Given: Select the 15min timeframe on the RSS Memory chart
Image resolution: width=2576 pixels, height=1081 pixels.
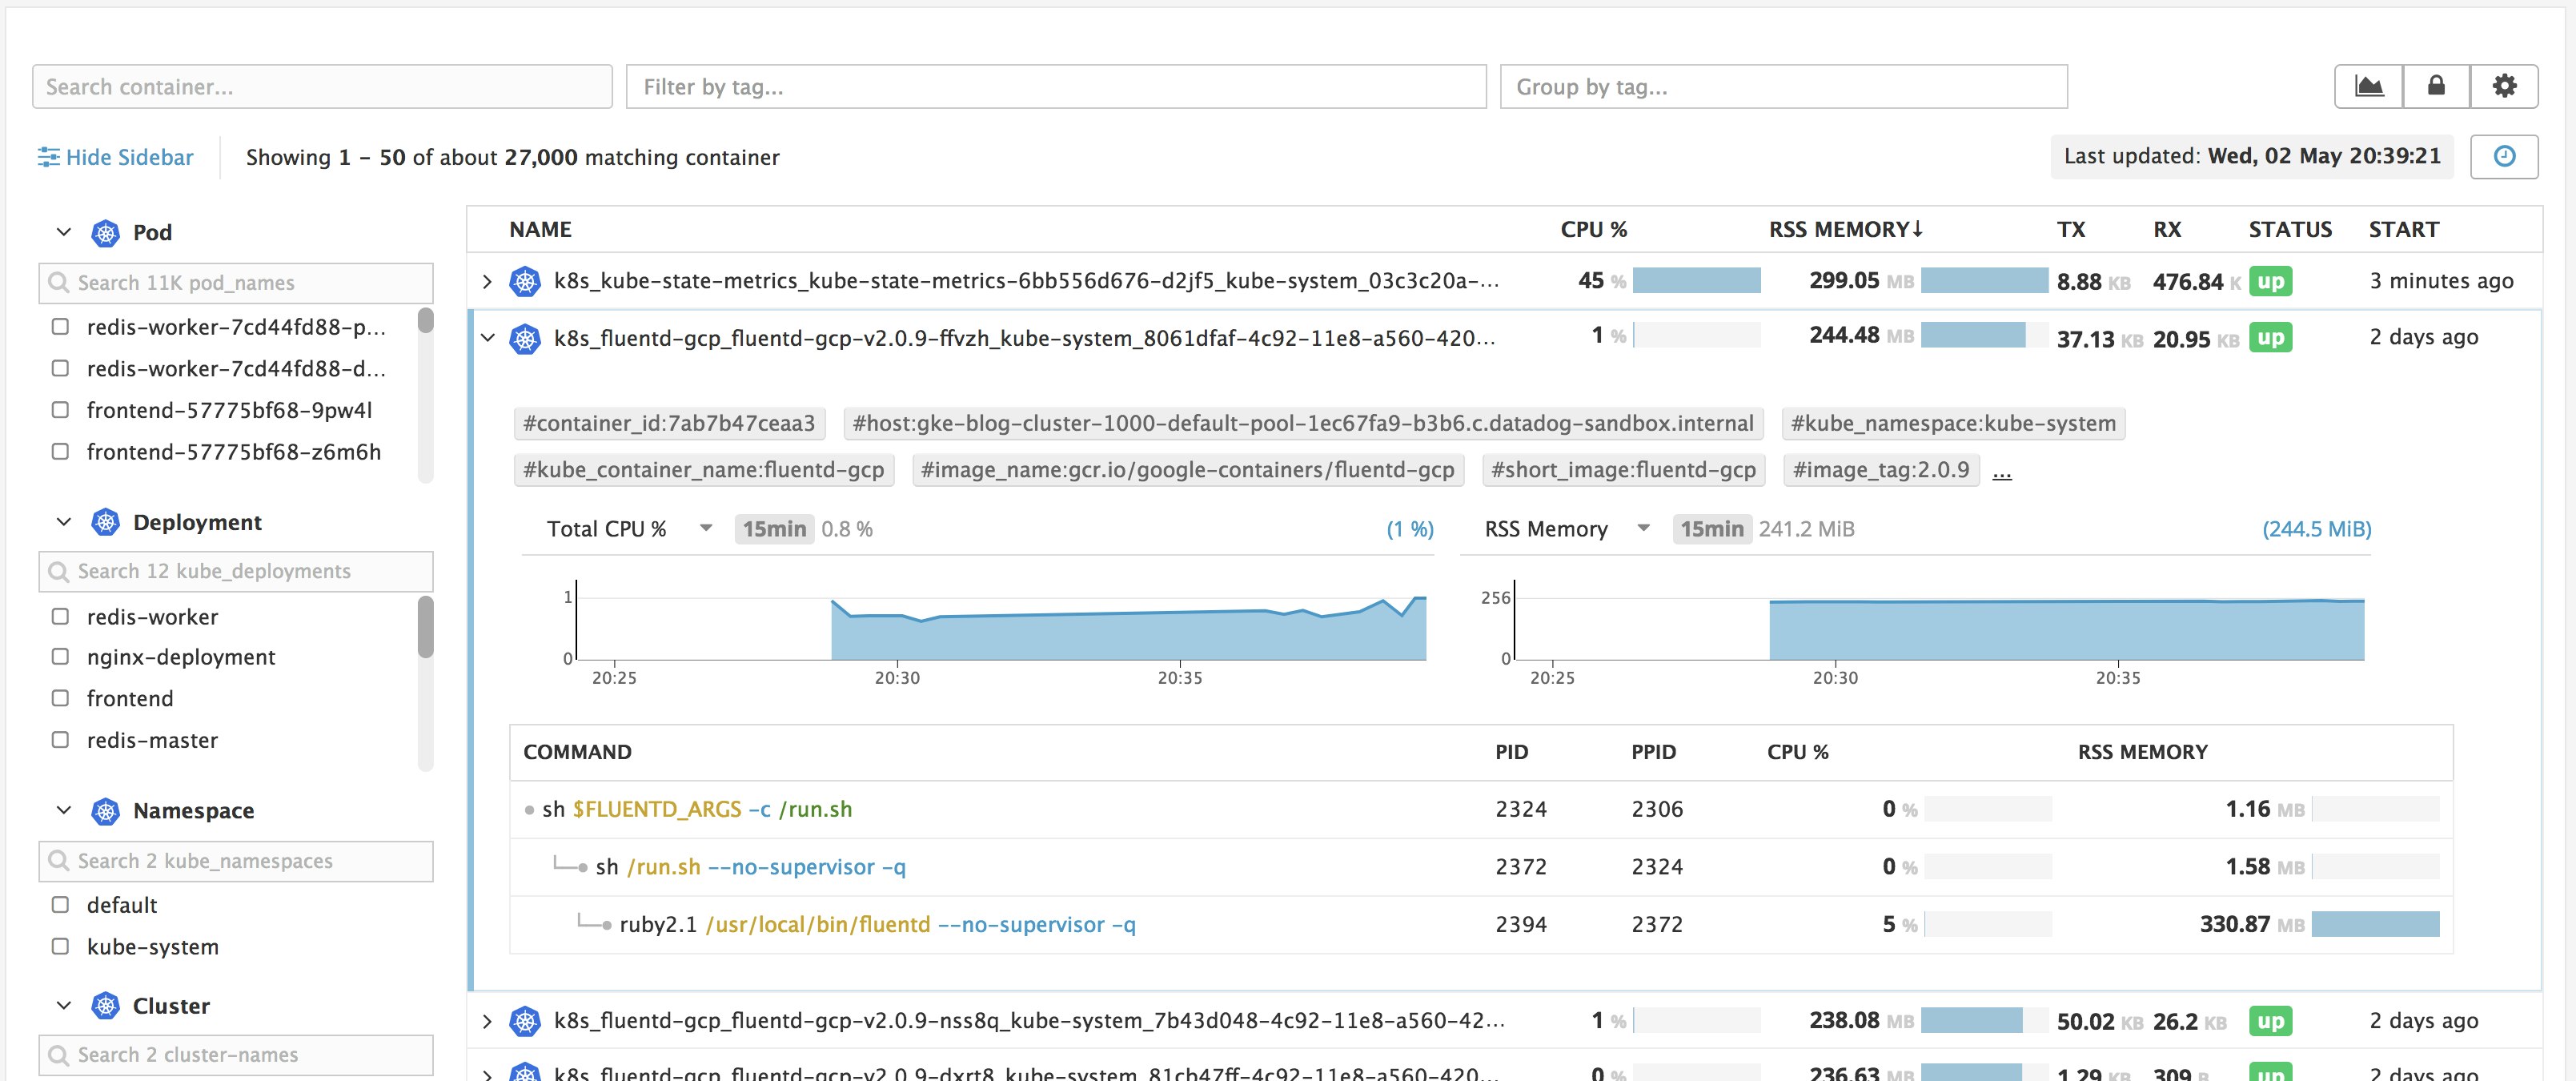Looking at the screenshot, I should 1712,529.
